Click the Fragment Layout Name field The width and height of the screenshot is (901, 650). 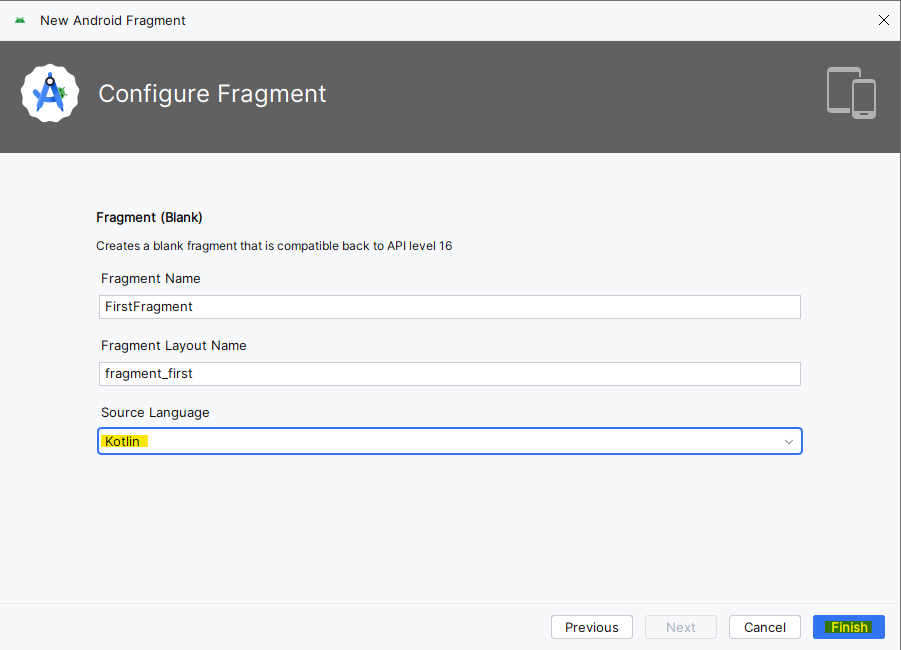450,374
